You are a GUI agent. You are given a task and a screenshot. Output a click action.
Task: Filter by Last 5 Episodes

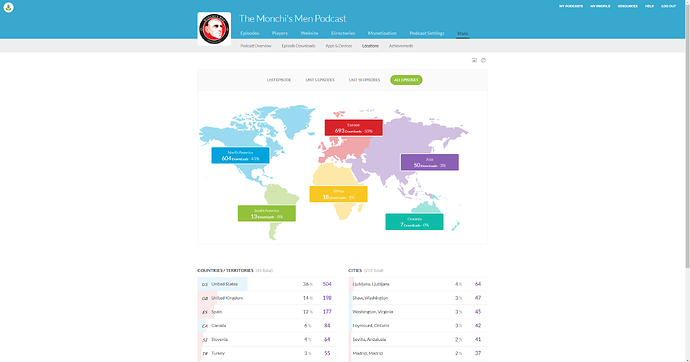point(320,80)
